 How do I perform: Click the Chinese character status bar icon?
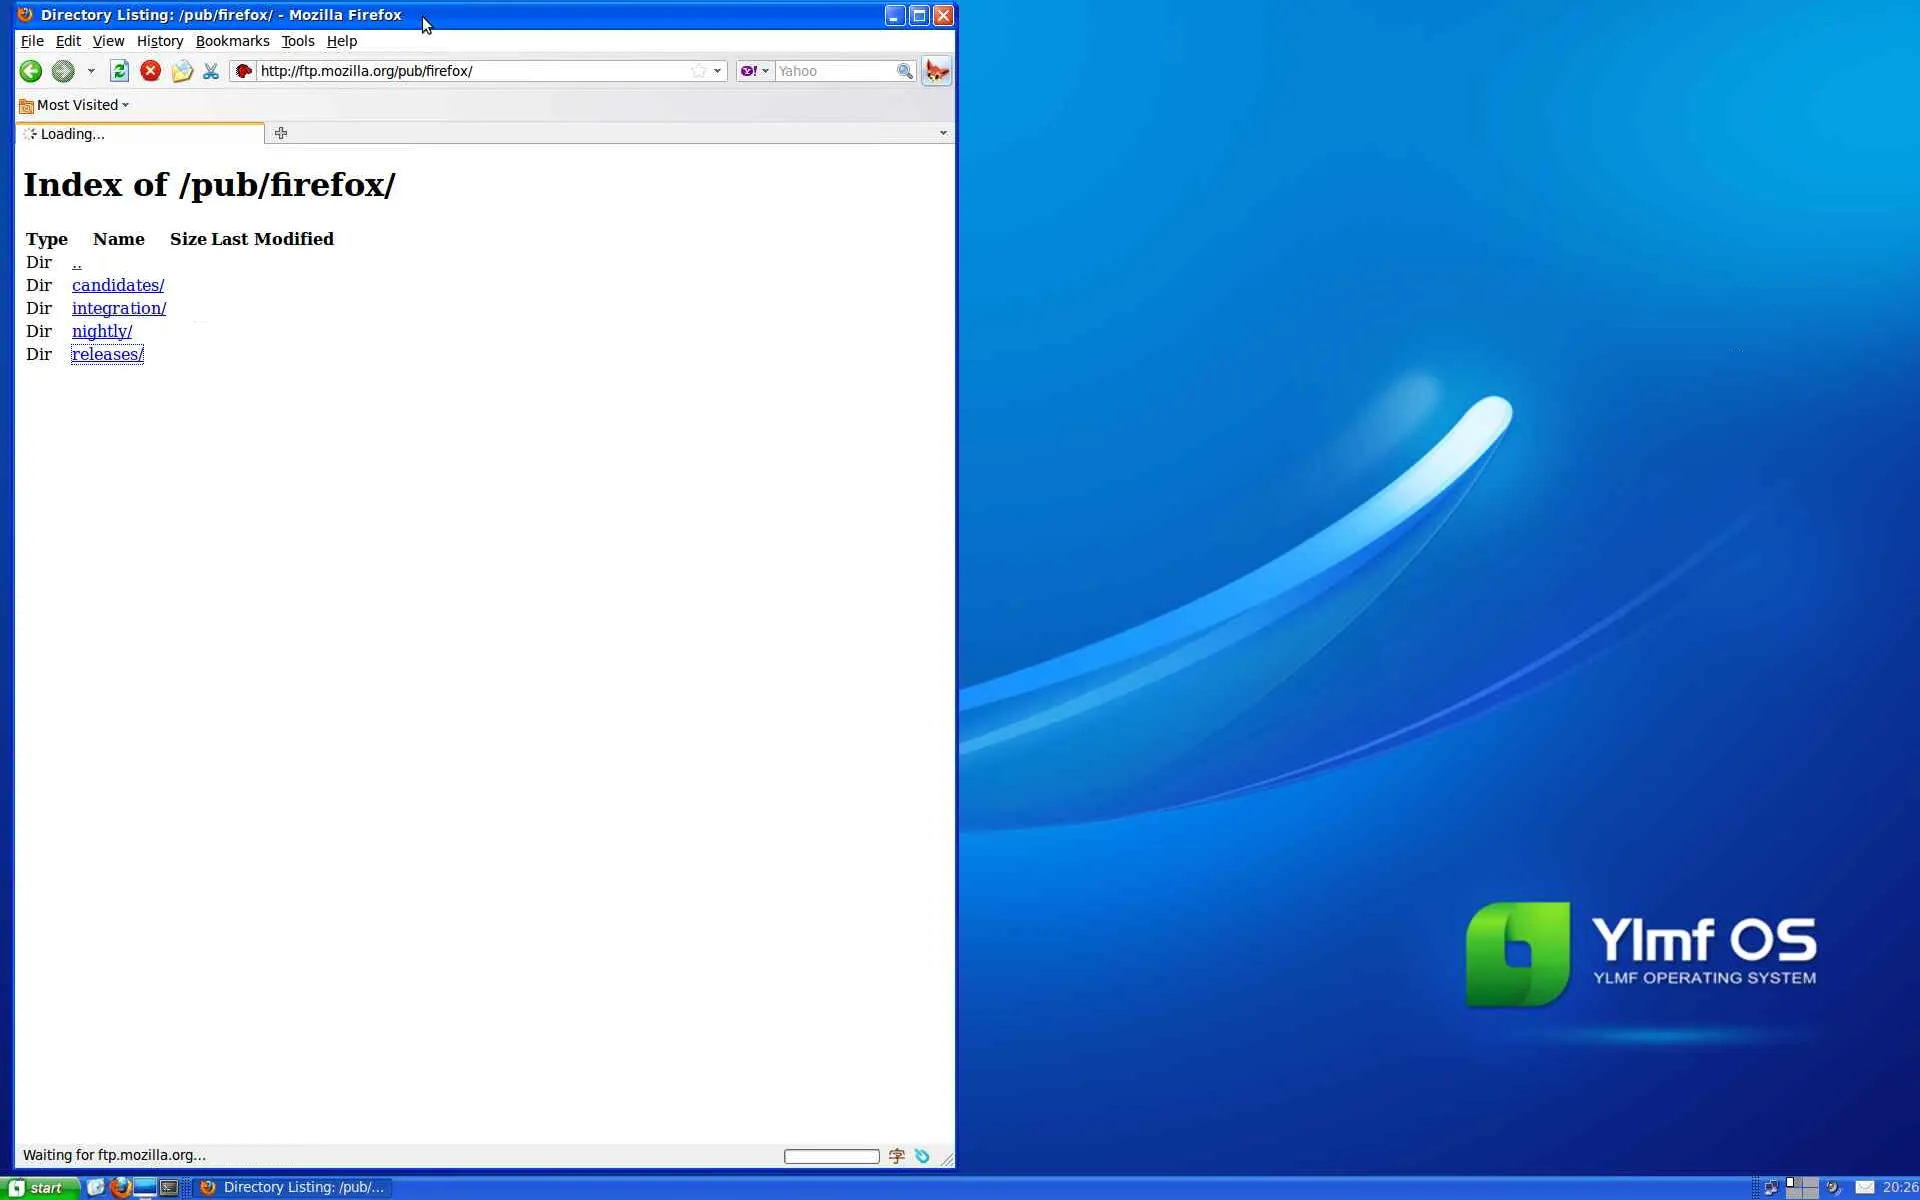(x=896, y=1156)
